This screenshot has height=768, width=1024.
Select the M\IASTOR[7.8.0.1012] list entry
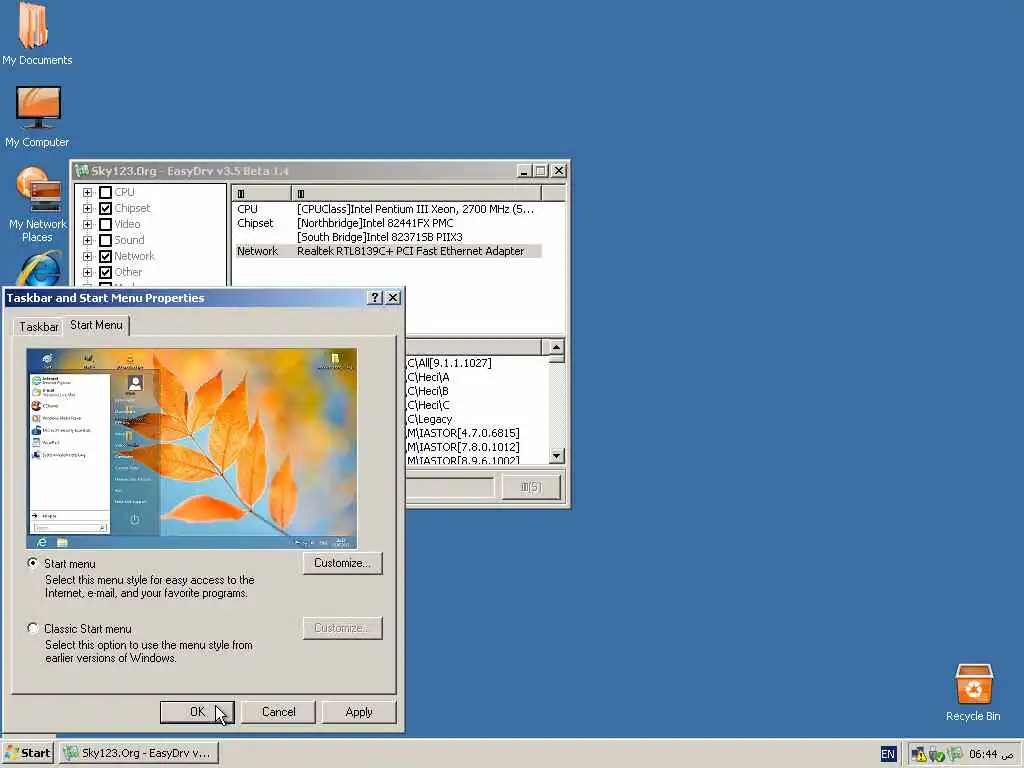coord(463,447)
